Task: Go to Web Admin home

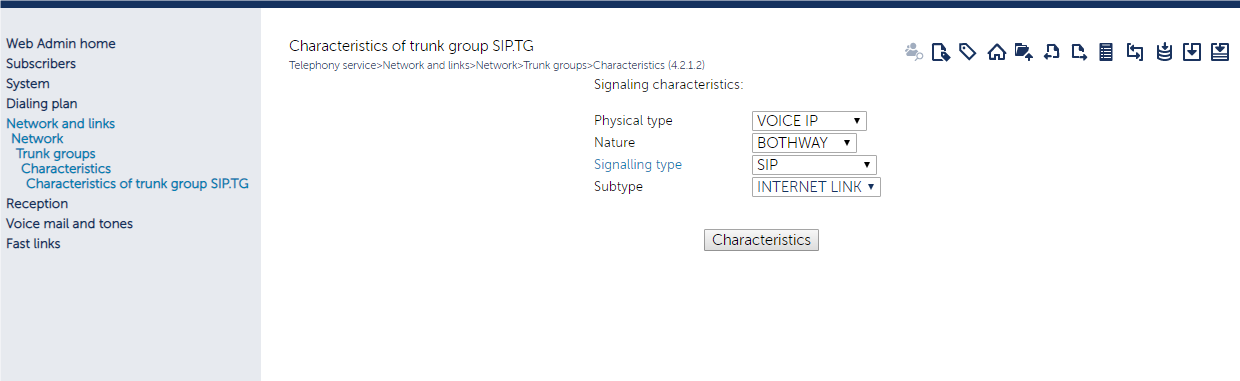Action: click(61, 44)
